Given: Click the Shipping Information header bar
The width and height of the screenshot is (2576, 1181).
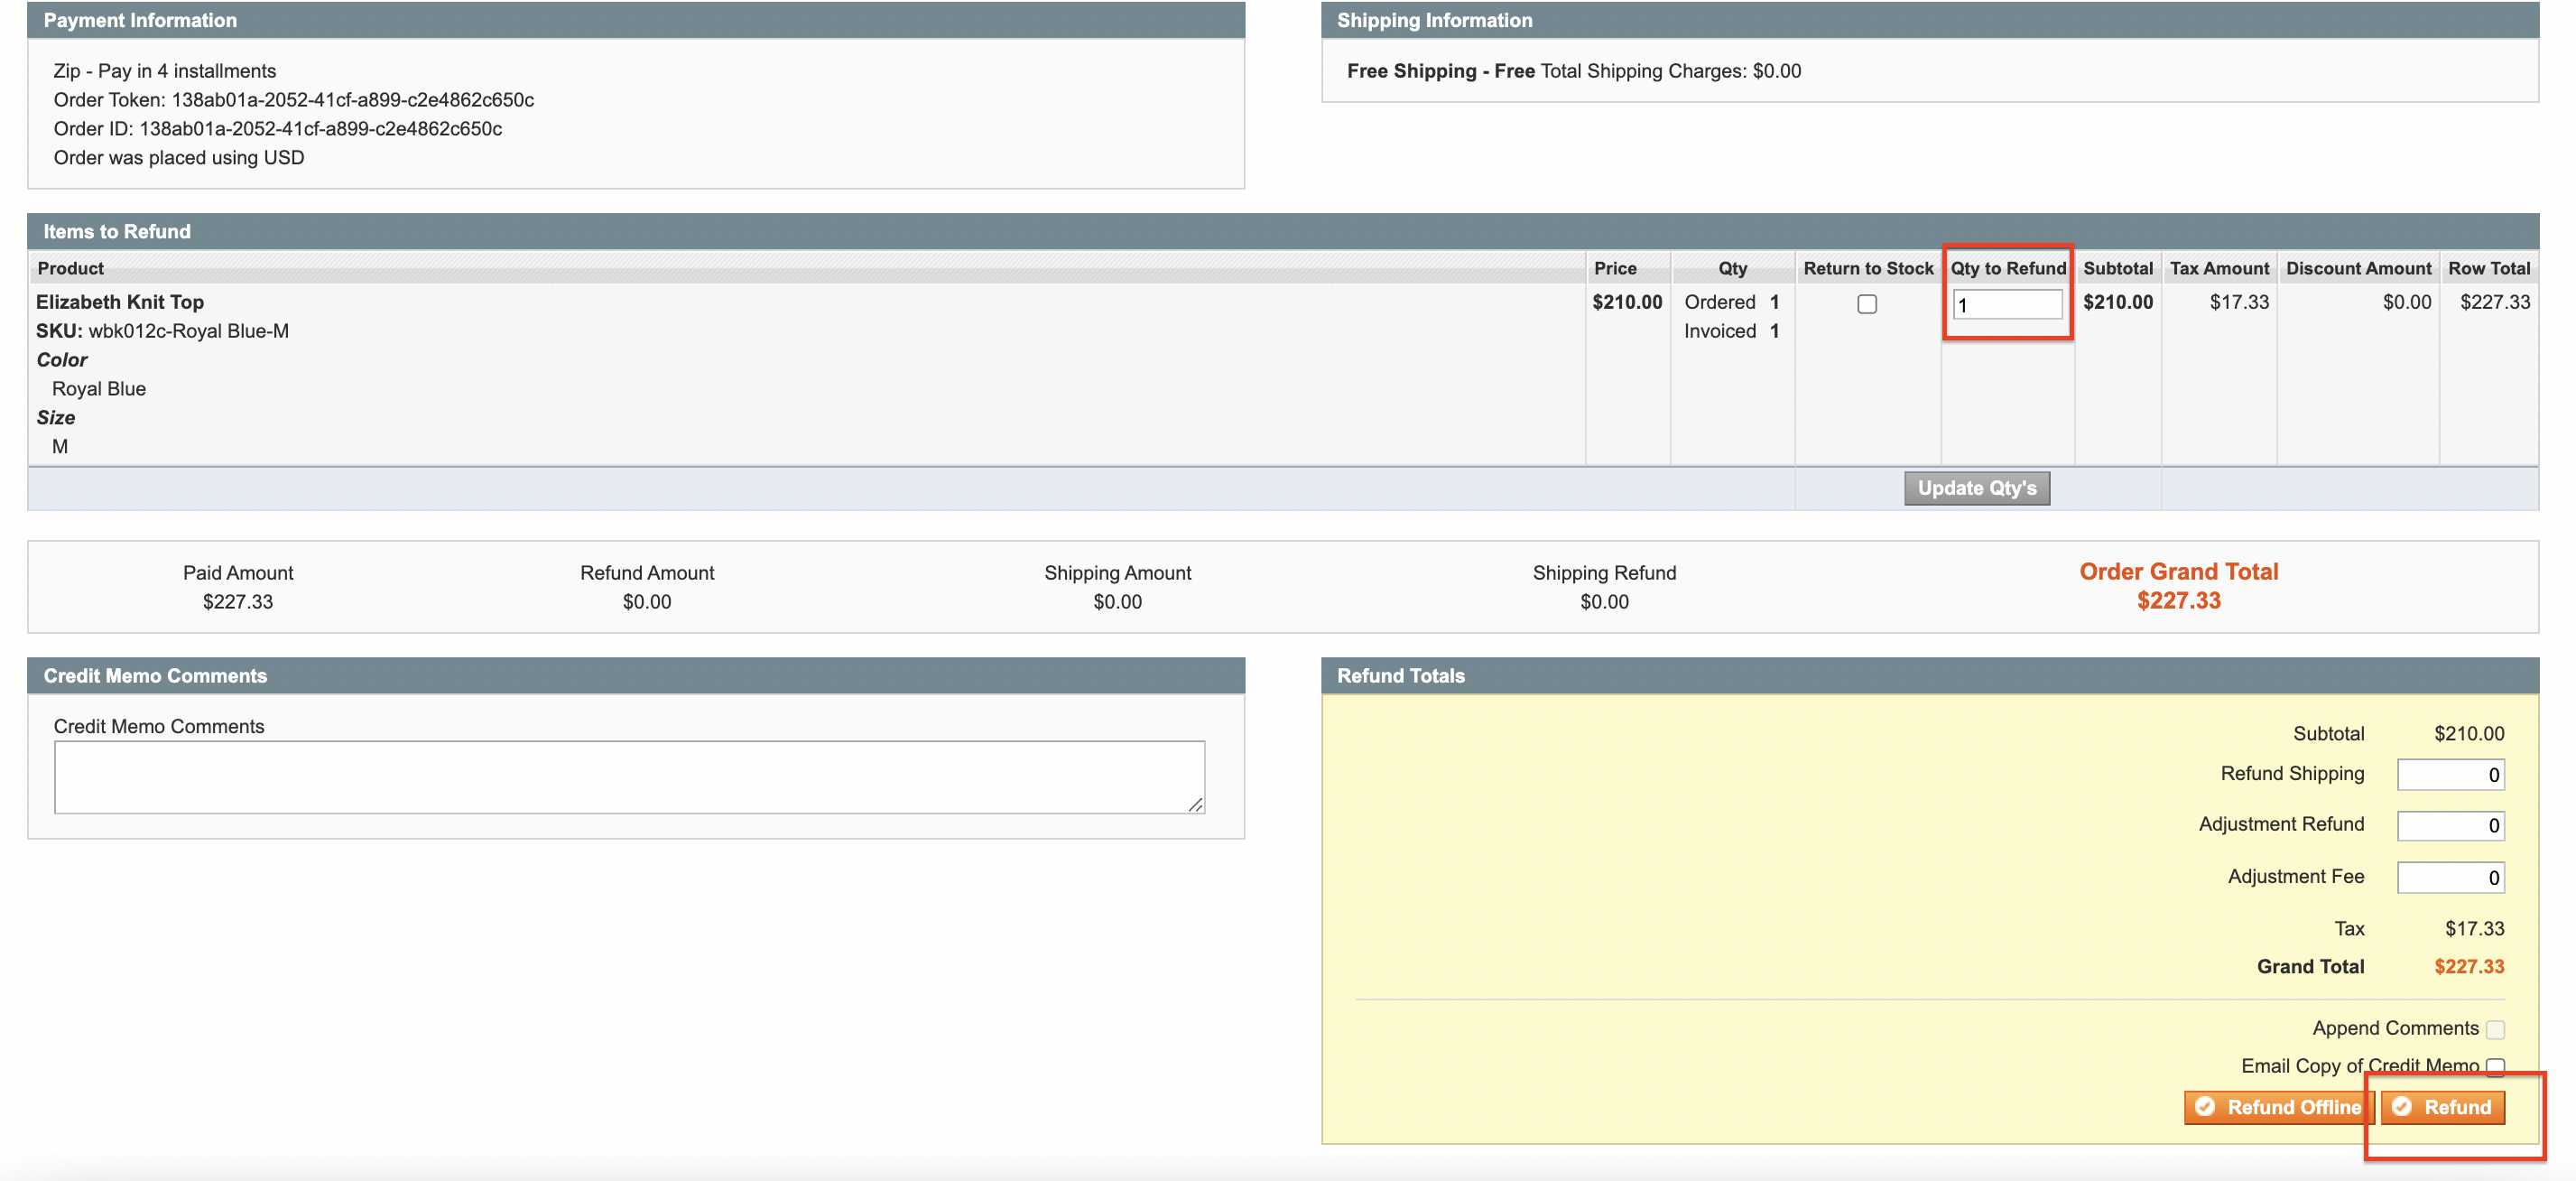Looking at the screenshot, I should click(1434, 20).
